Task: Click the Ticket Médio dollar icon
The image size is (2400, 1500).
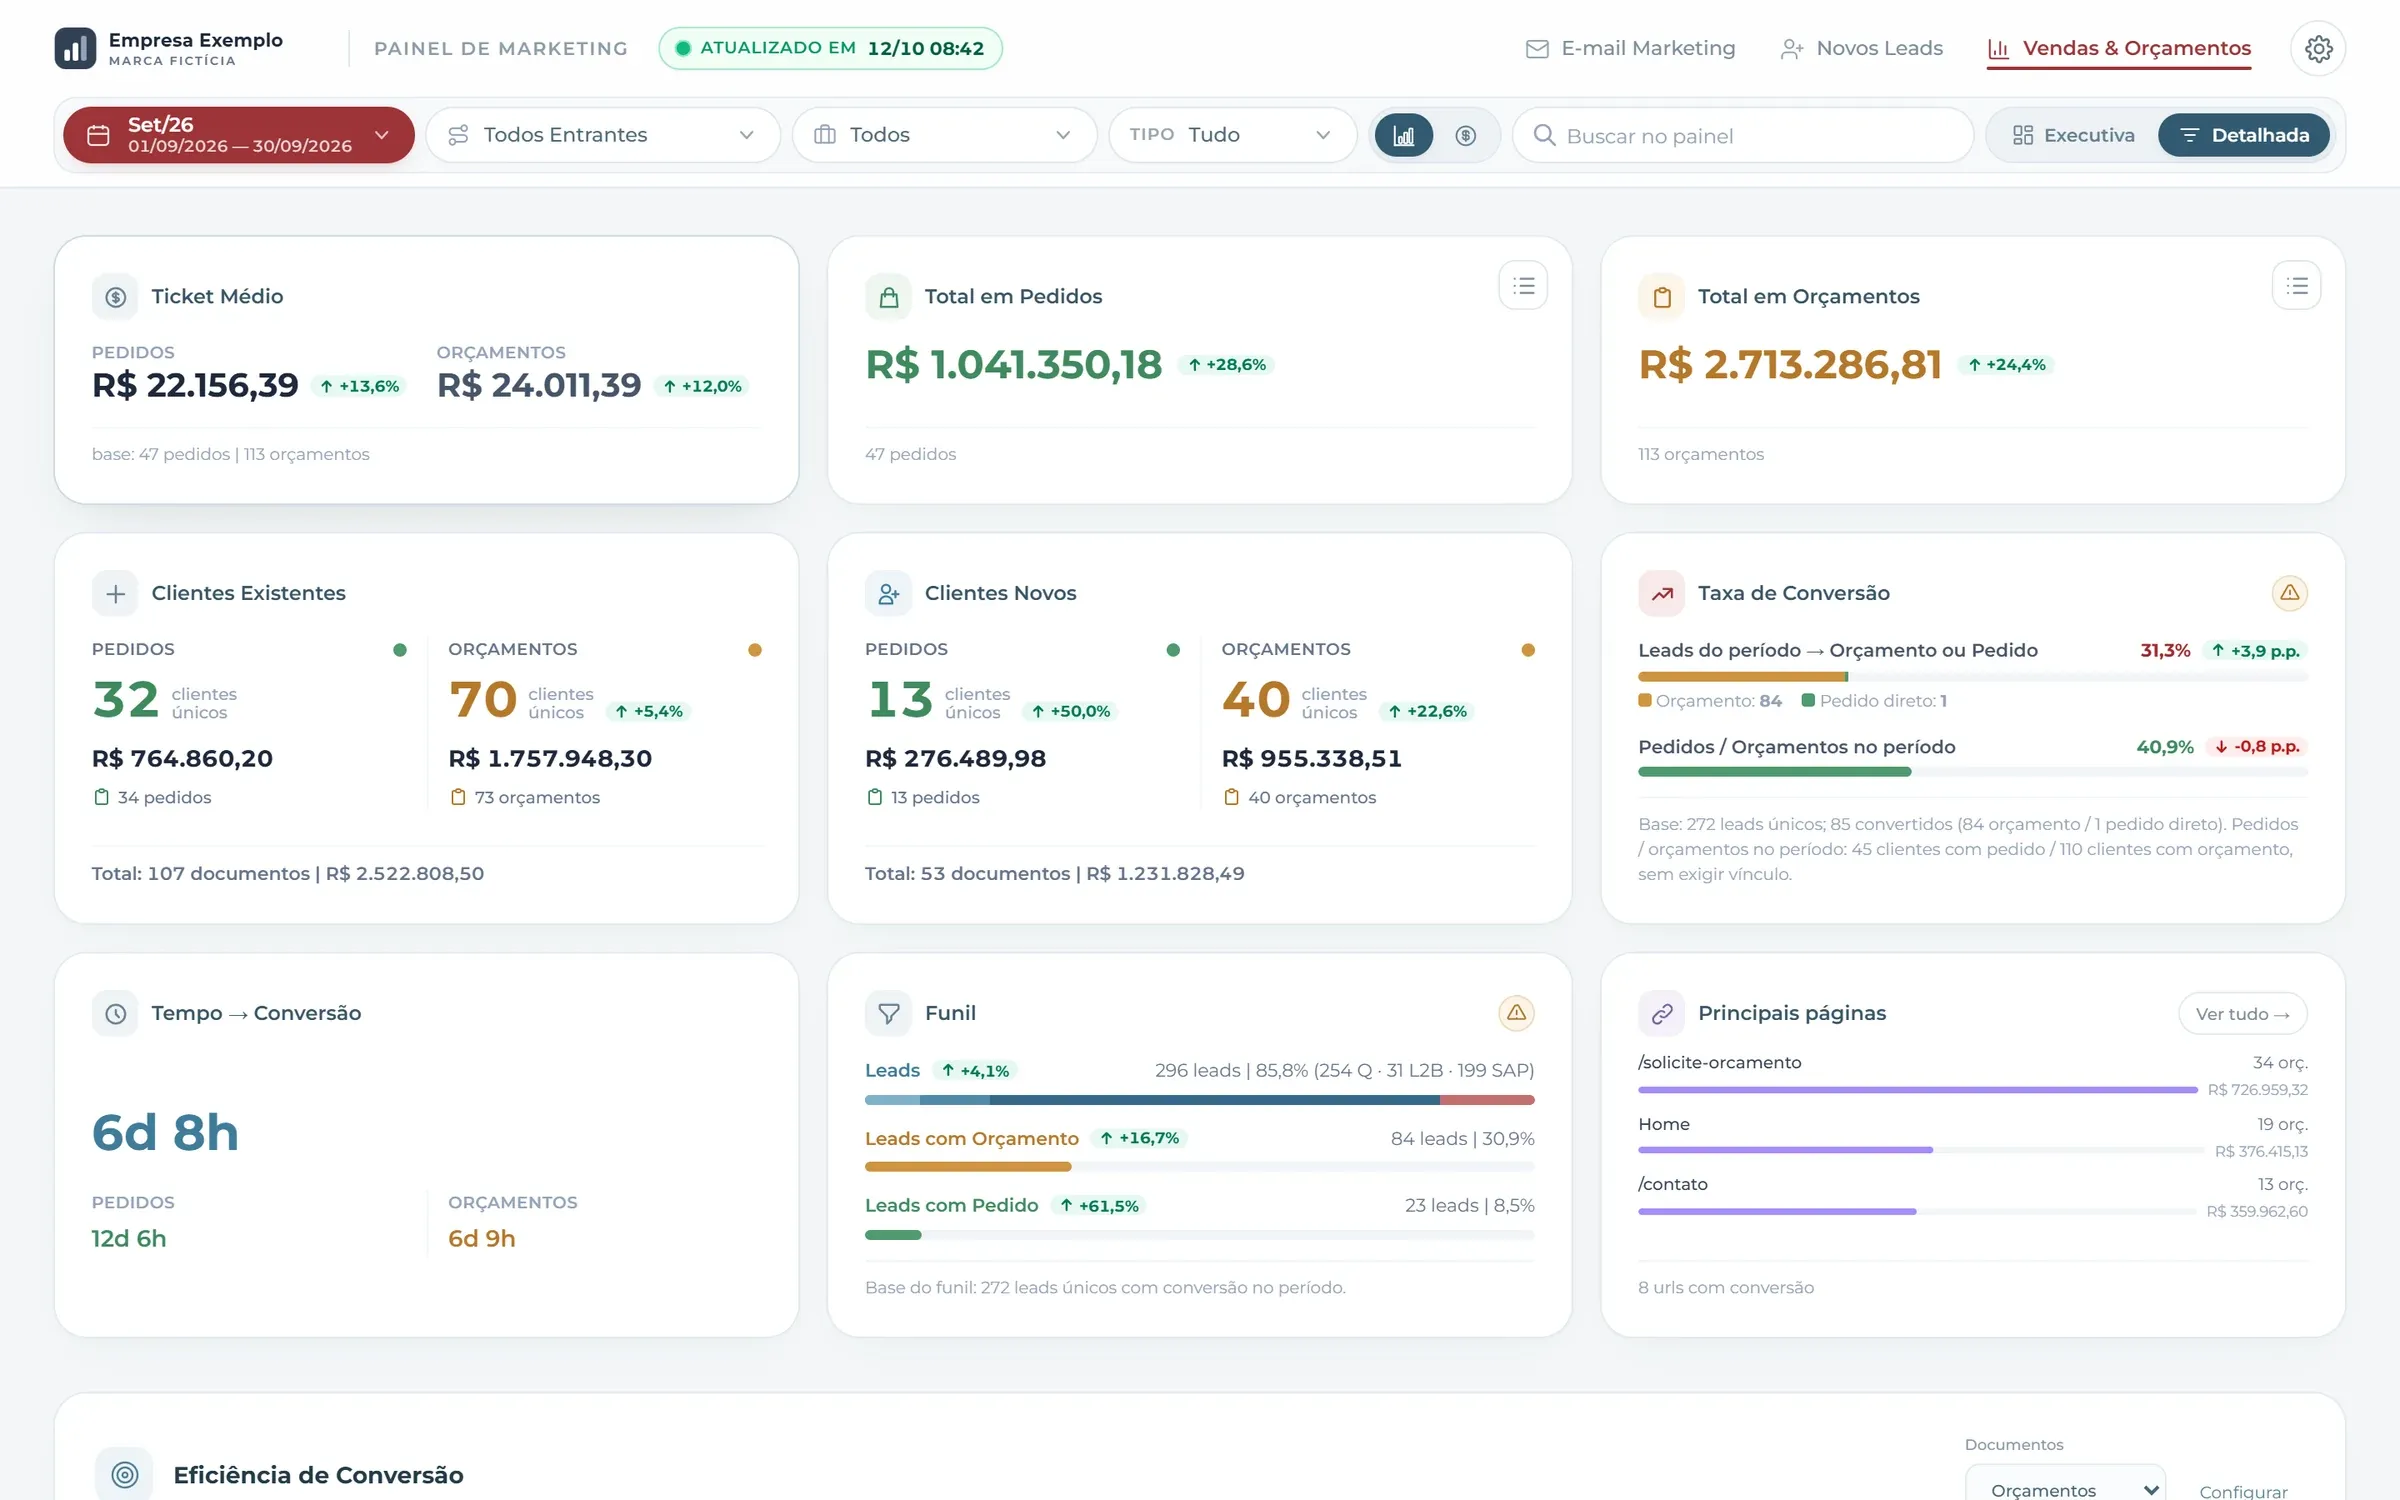Action: pyautogui.click(x=115, y=297)
